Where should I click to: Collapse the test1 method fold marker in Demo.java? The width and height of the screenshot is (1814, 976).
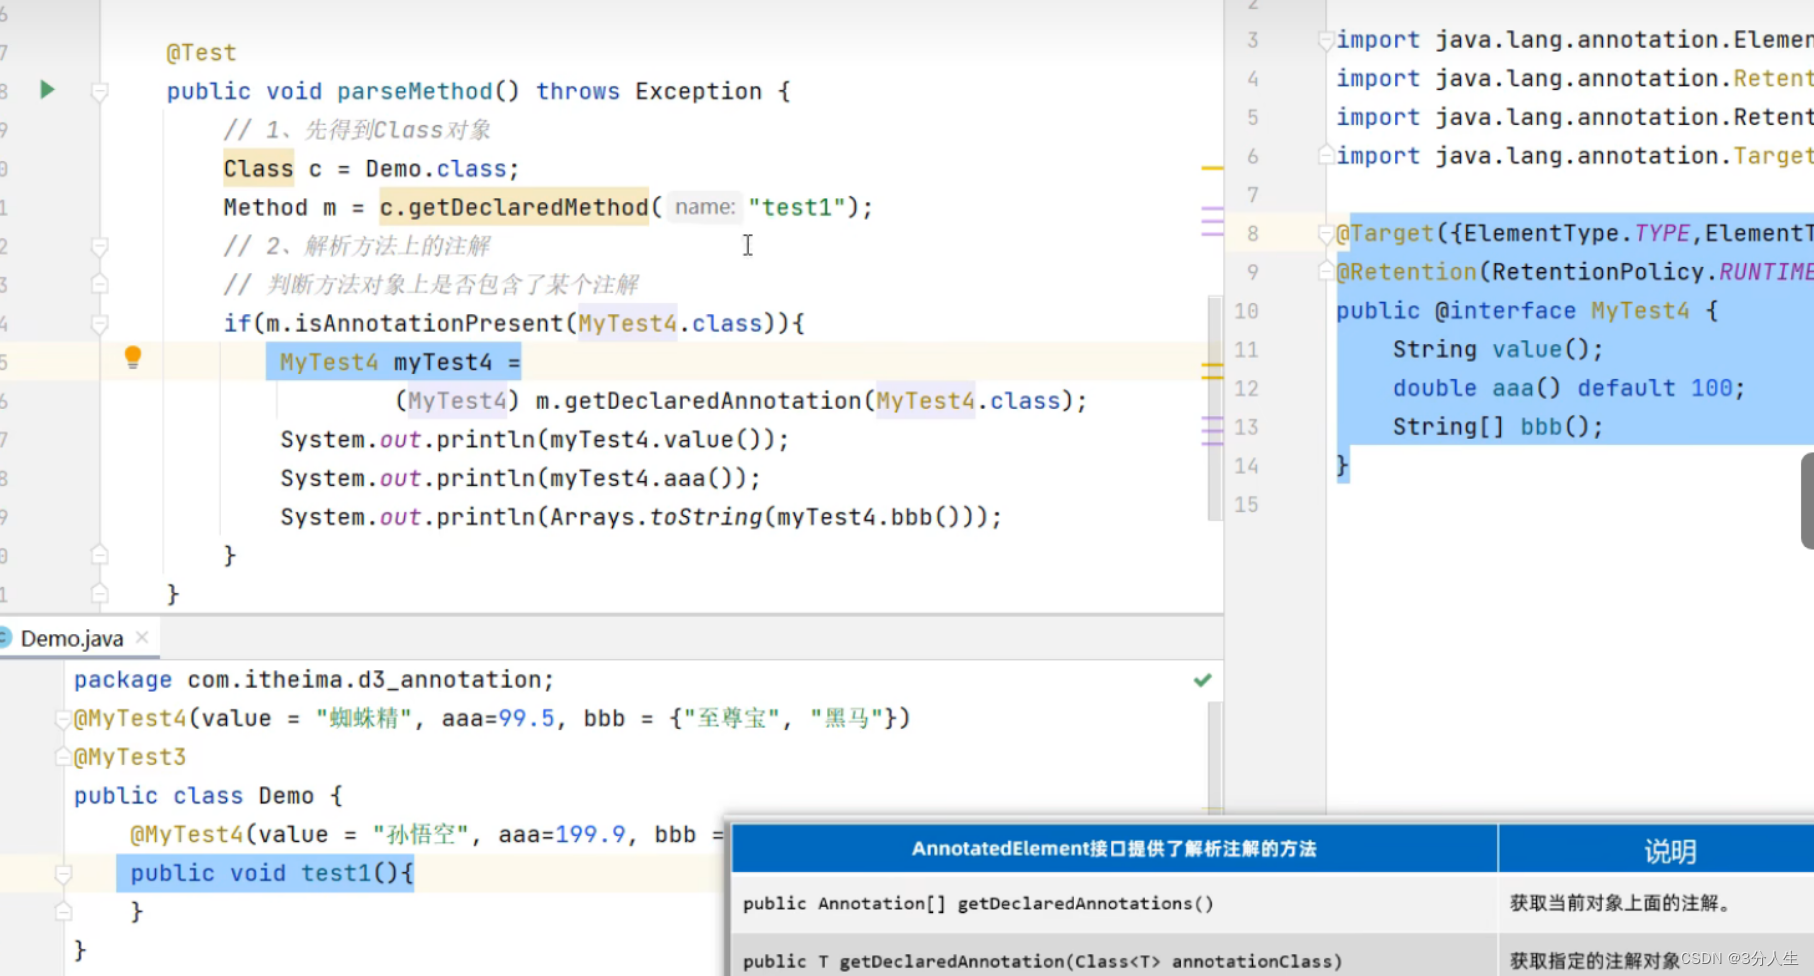click(63, 874)
